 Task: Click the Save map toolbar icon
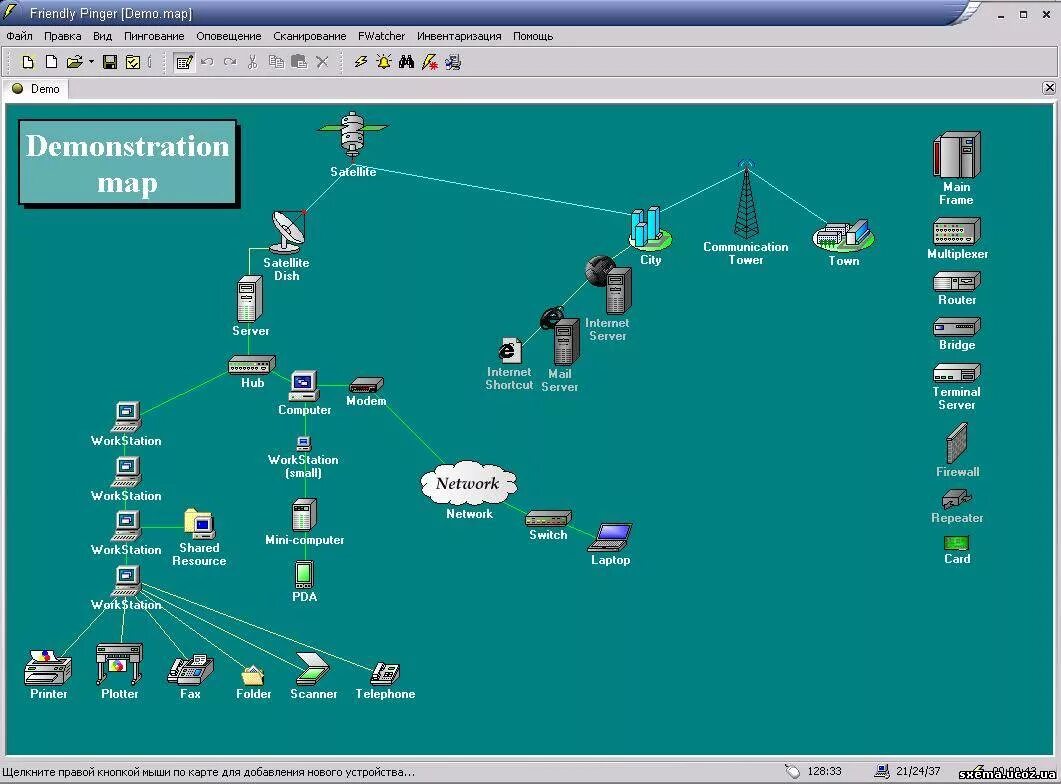(110, 62)
